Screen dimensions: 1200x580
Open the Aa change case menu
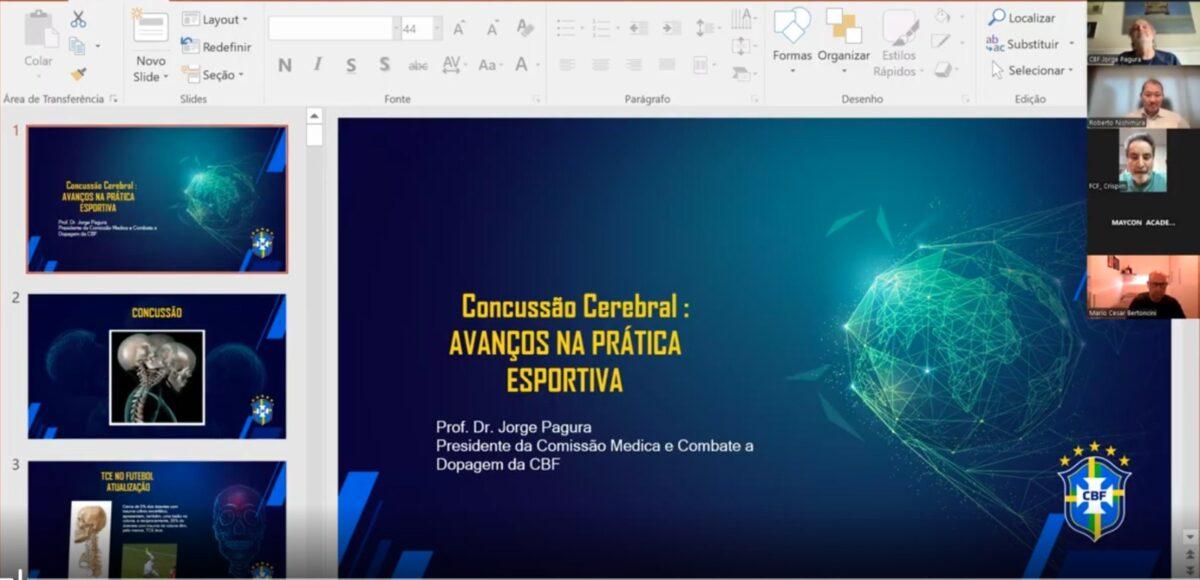[489, 63]
